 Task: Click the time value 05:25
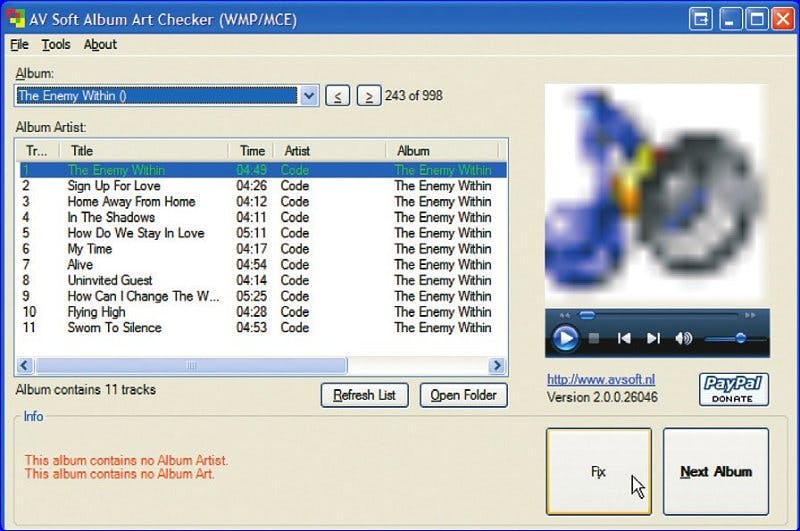pos(252,296)
